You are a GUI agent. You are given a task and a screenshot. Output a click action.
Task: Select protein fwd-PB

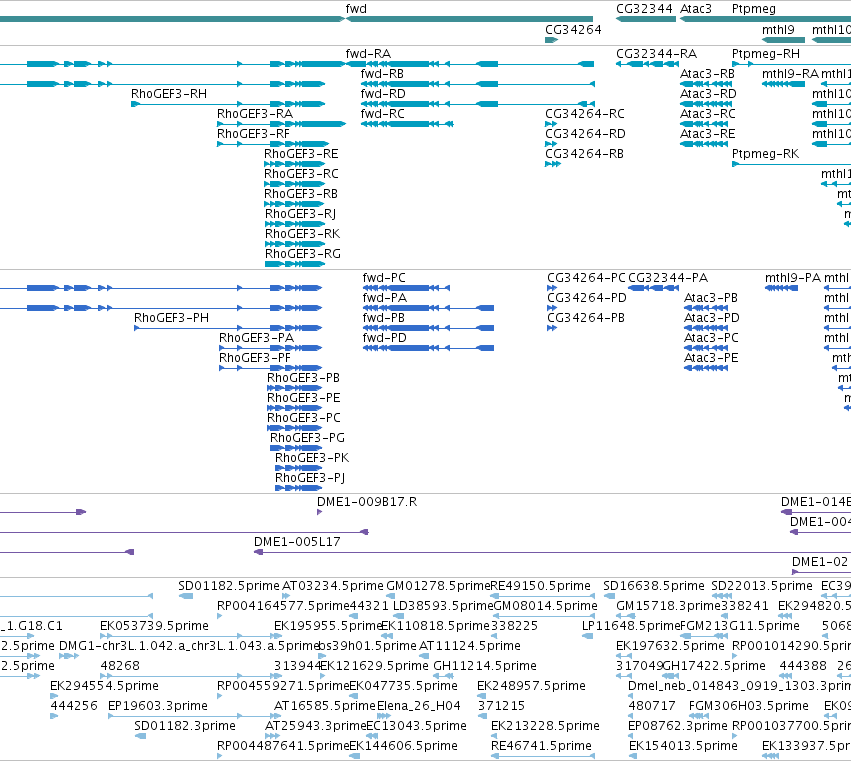[428, 328]
